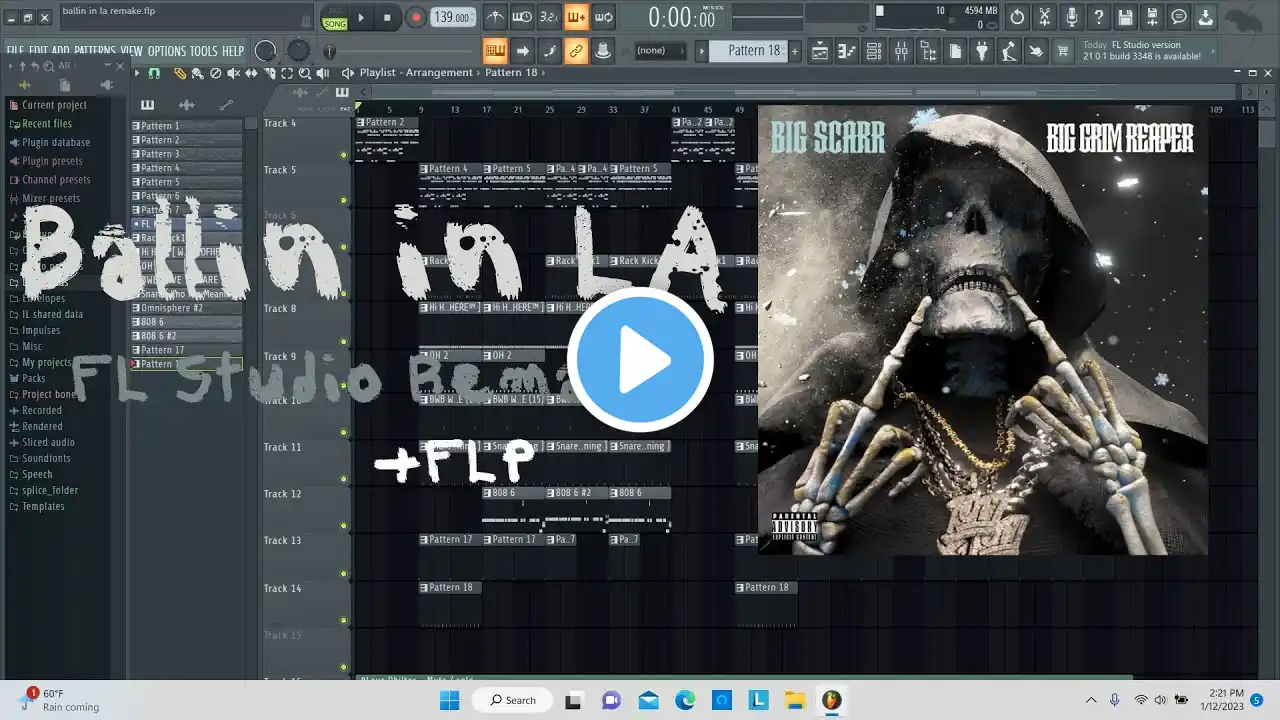
Task: Select the playlist paint brush tool
Action: pos(197,73)
